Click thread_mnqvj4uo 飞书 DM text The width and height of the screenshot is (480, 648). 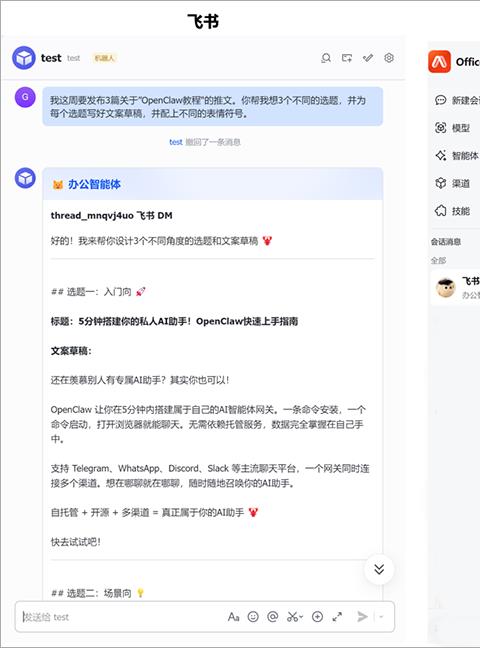[x=112, y=215]
